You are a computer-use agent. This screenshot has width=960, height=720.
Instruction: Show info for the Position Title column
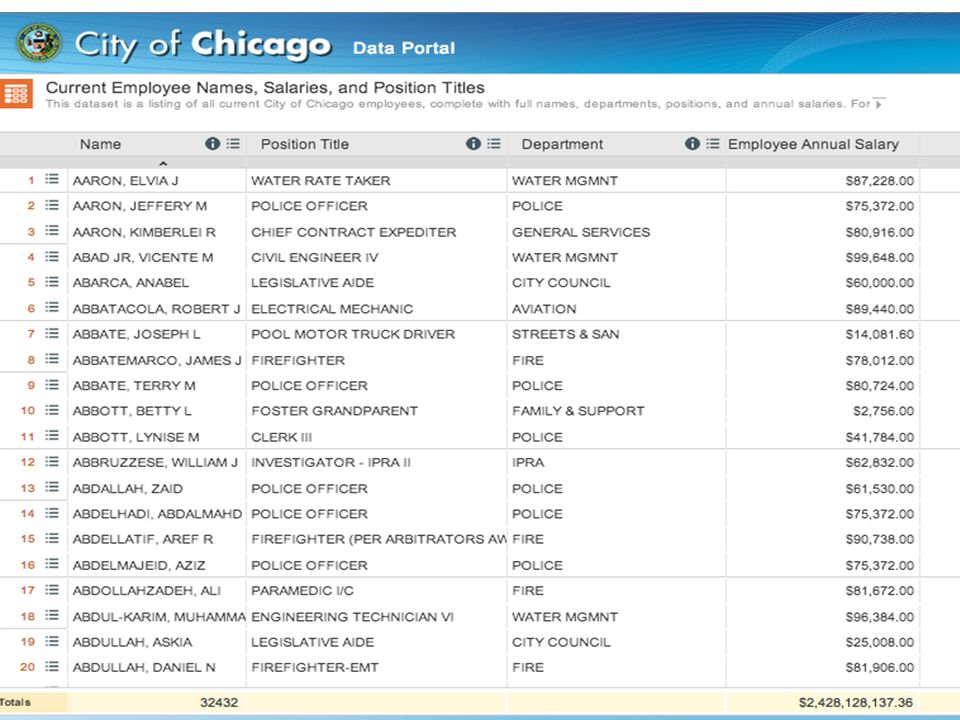[x=473, y=144]
